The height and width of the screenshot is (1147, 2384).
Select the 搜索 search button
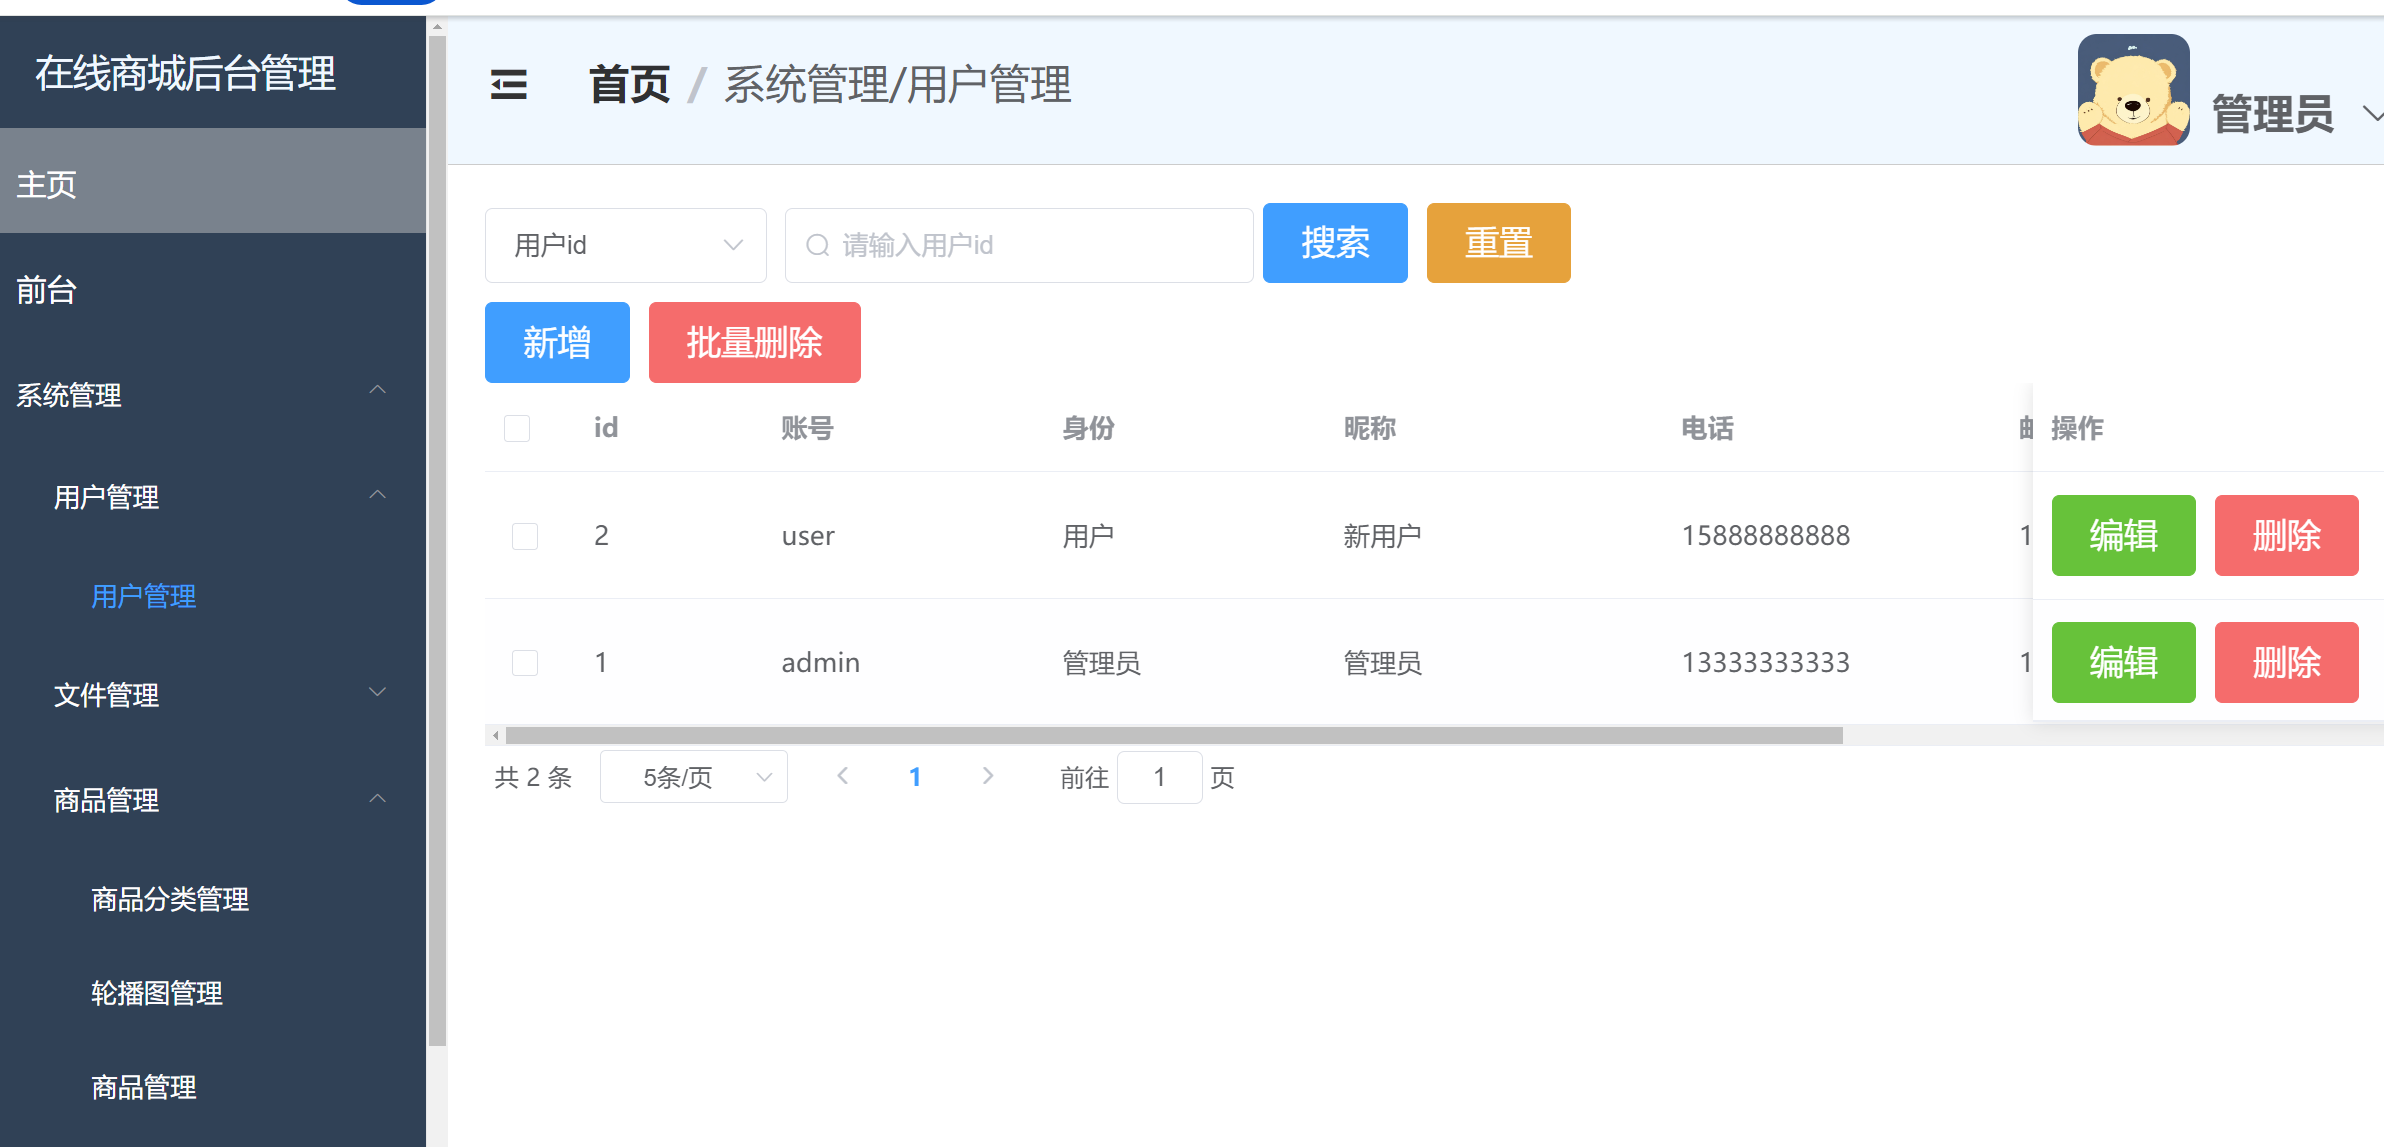1335,243
